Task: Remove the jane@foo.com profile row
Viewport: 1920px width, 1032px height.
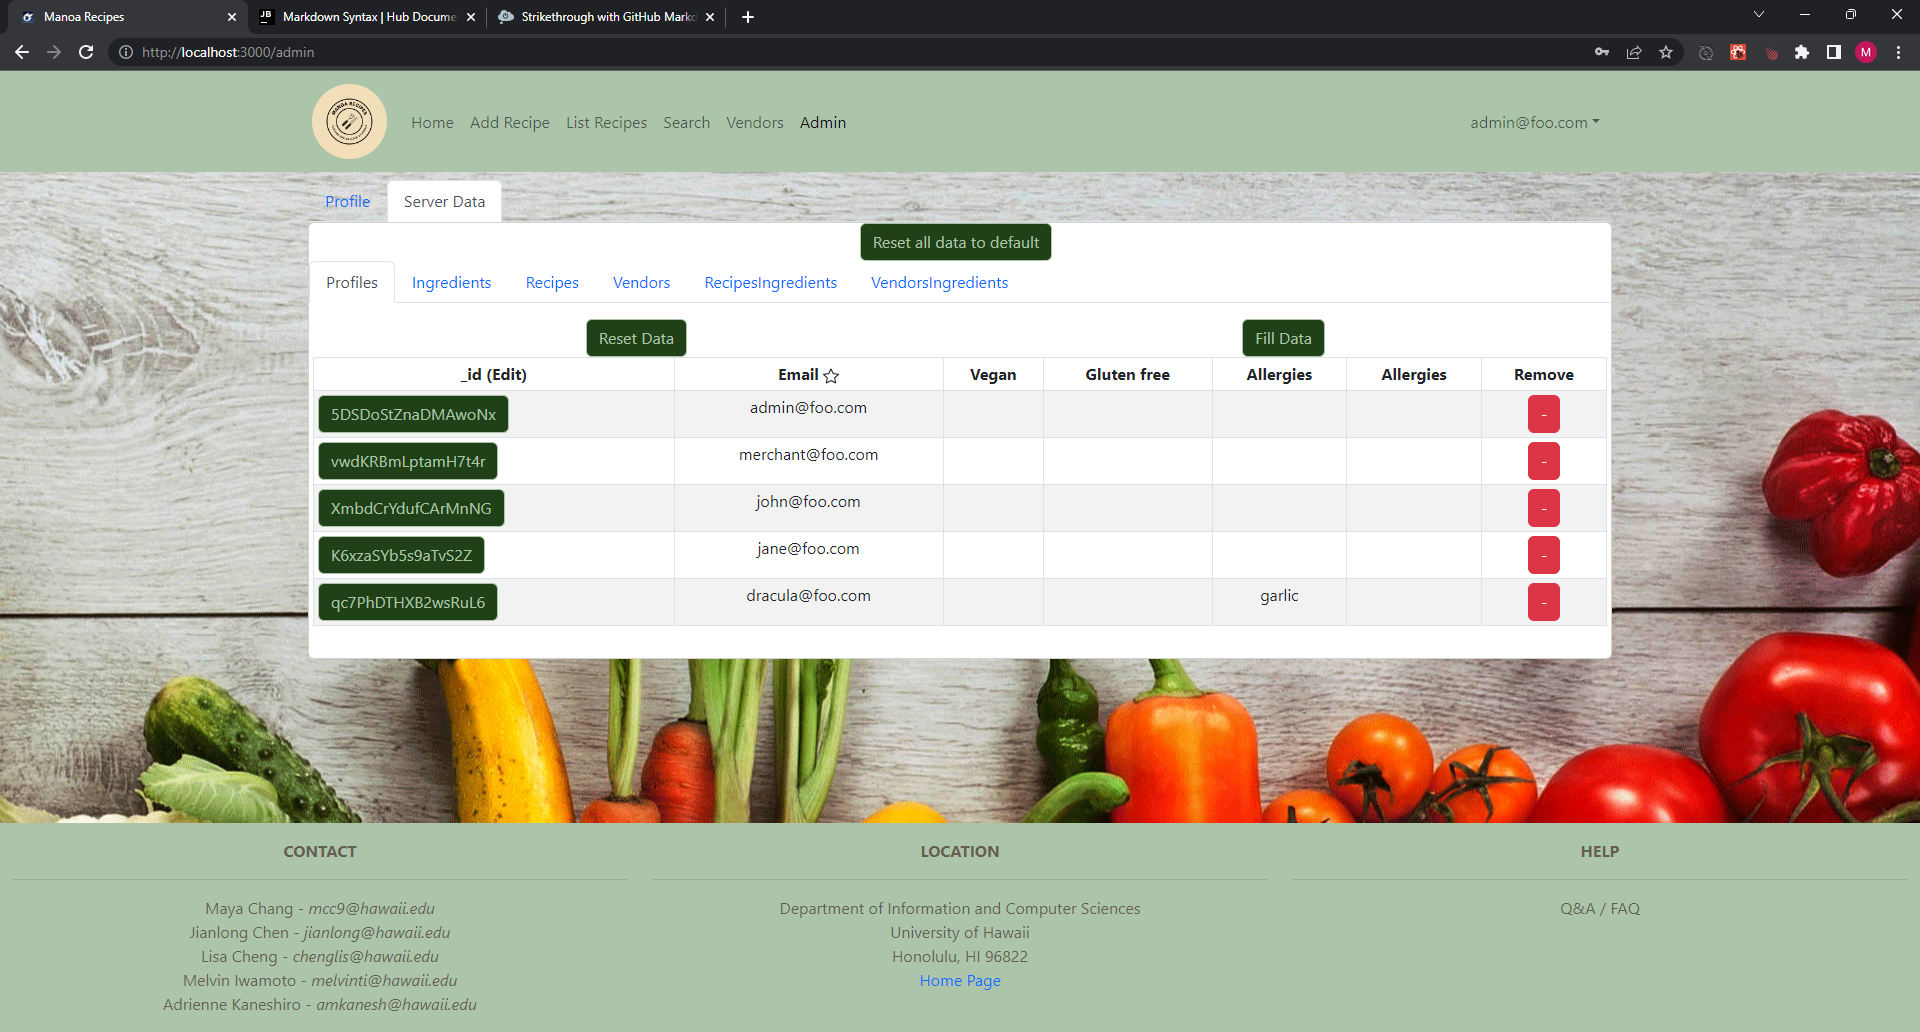Action: (x=1543, y=555)
